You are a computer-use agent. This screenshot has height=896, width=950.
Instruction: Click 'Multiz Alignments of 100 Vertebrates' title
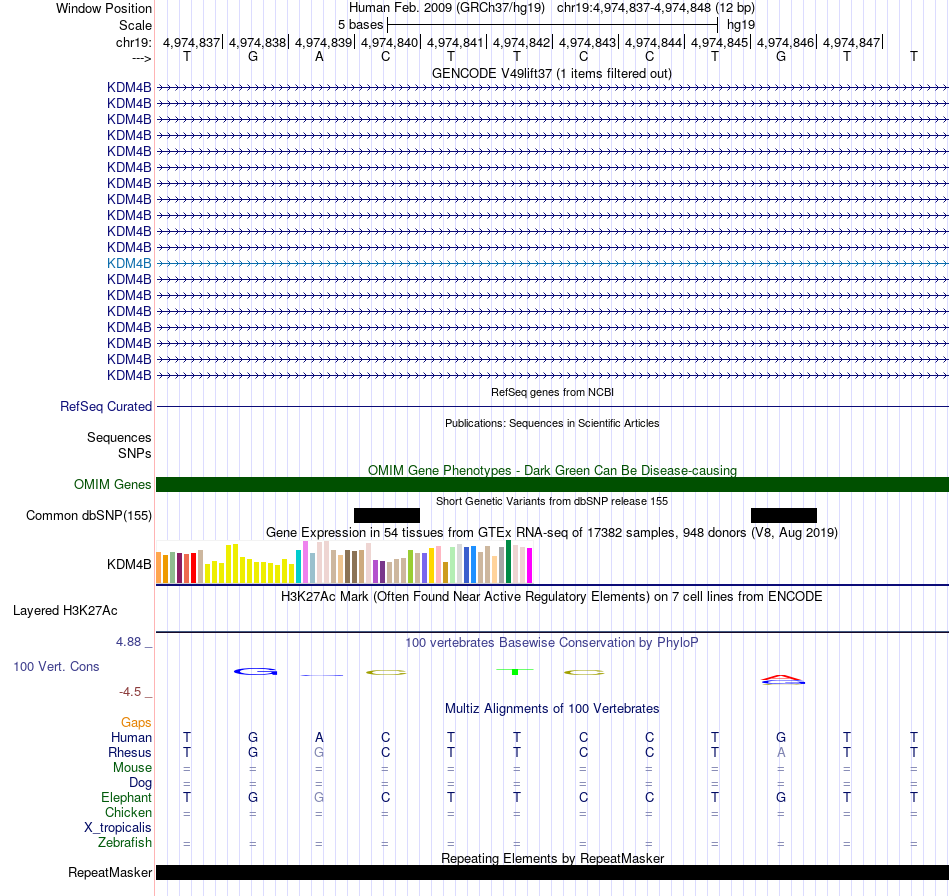click(552, 708)
